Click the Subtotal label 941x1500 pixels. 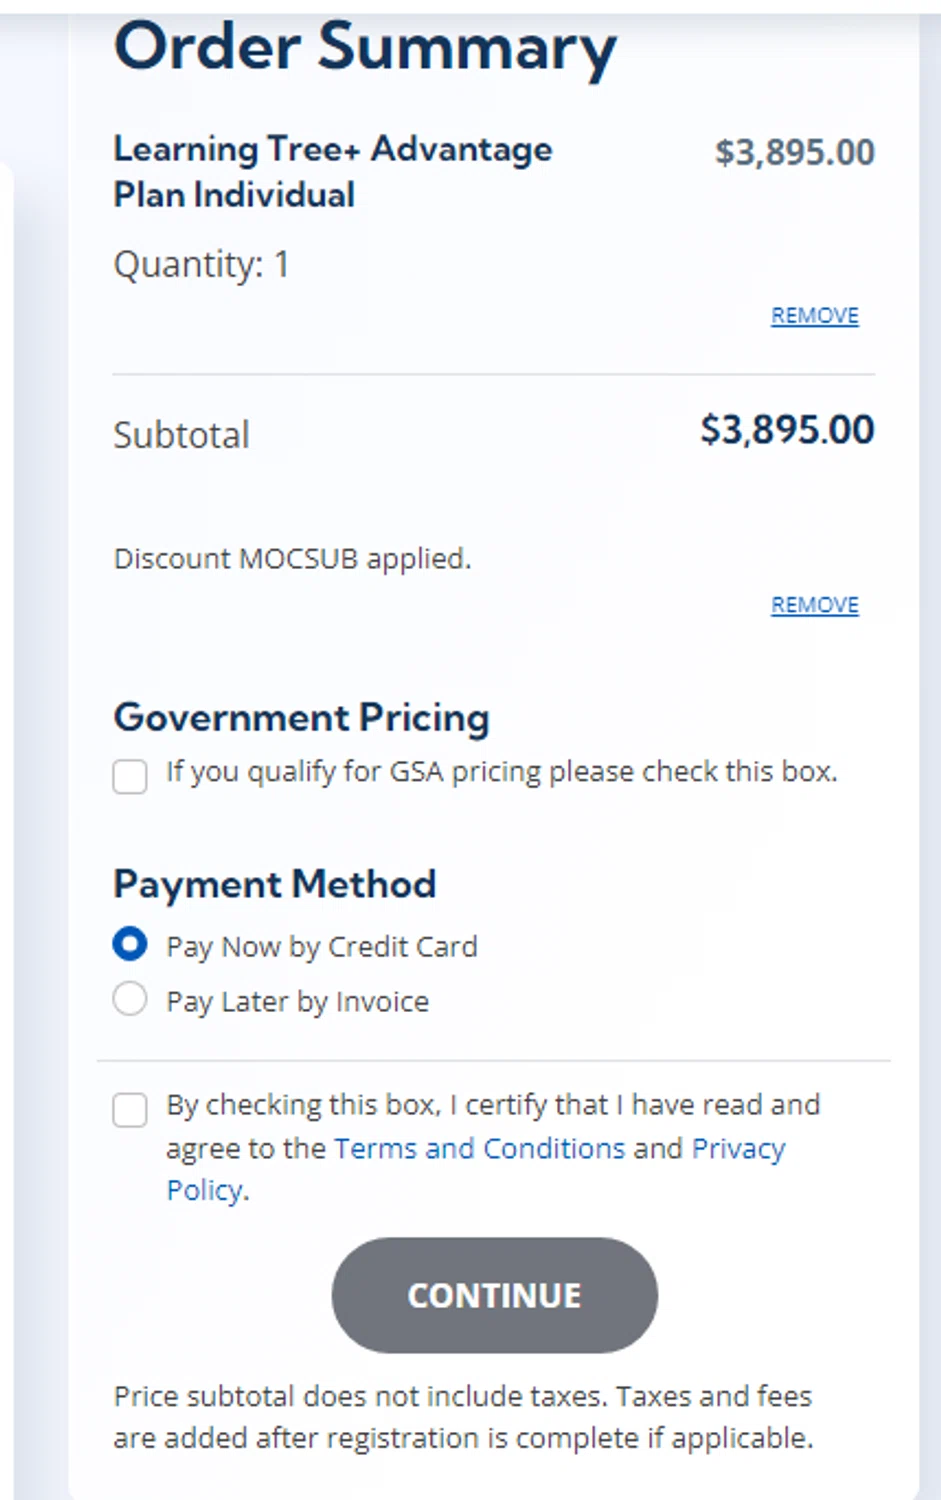181,435
